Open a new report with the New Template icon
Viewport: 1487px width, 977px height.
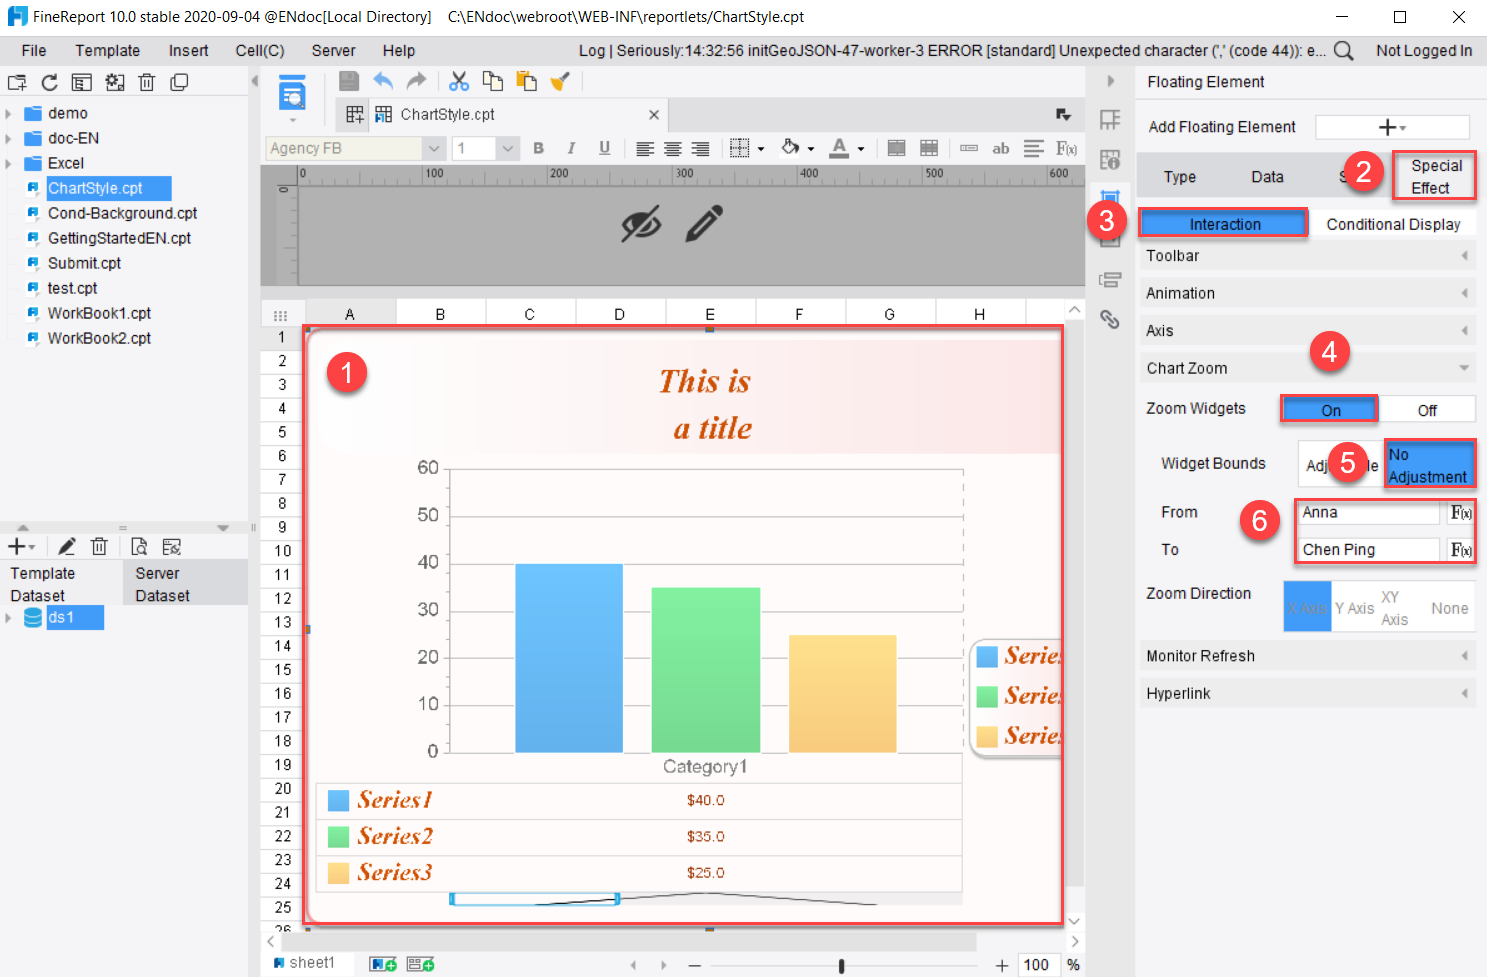coord(17,82)
